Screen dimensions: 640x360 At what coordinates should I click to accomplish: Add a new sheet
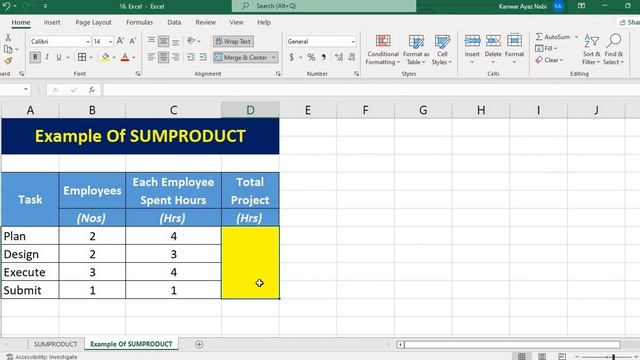point(199,344)
